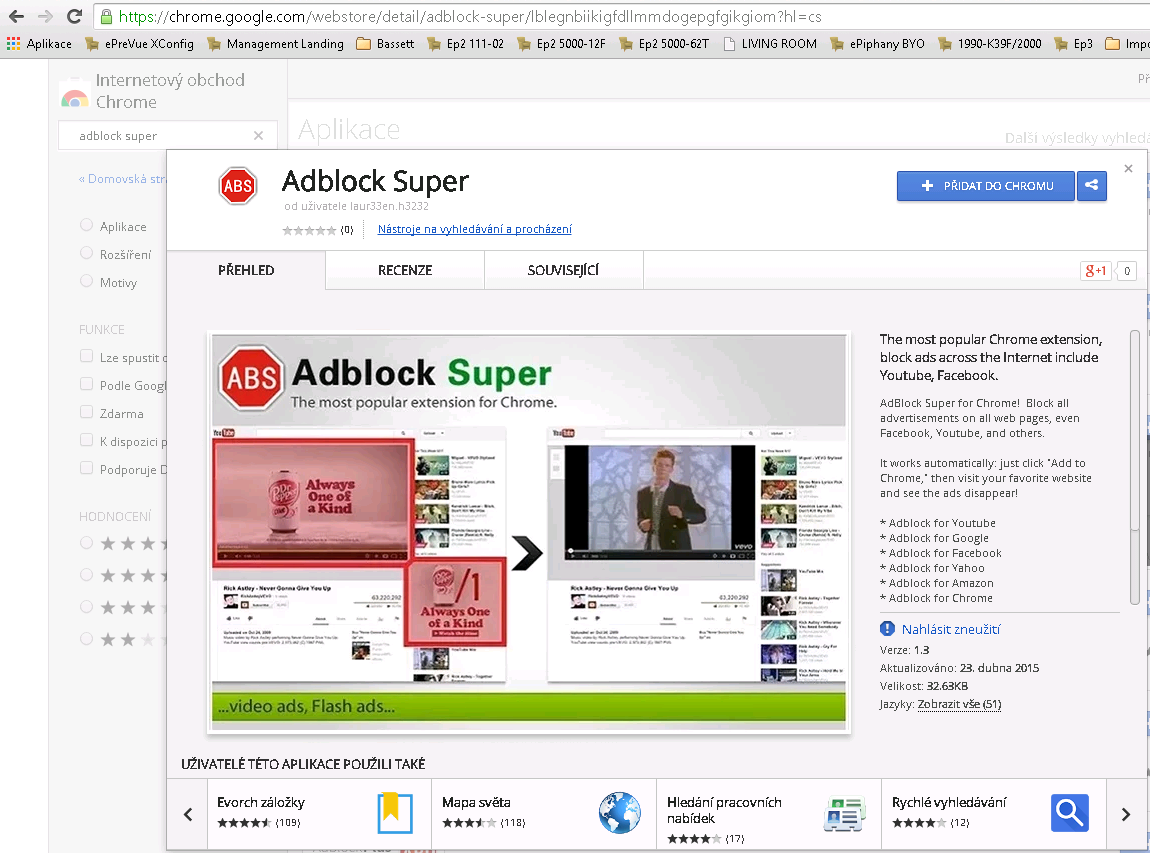The height and width of the screenshot is (853, 1150).
Task: Open Nástroje na vyhledávání a procházení link
Action: (475, 229)
